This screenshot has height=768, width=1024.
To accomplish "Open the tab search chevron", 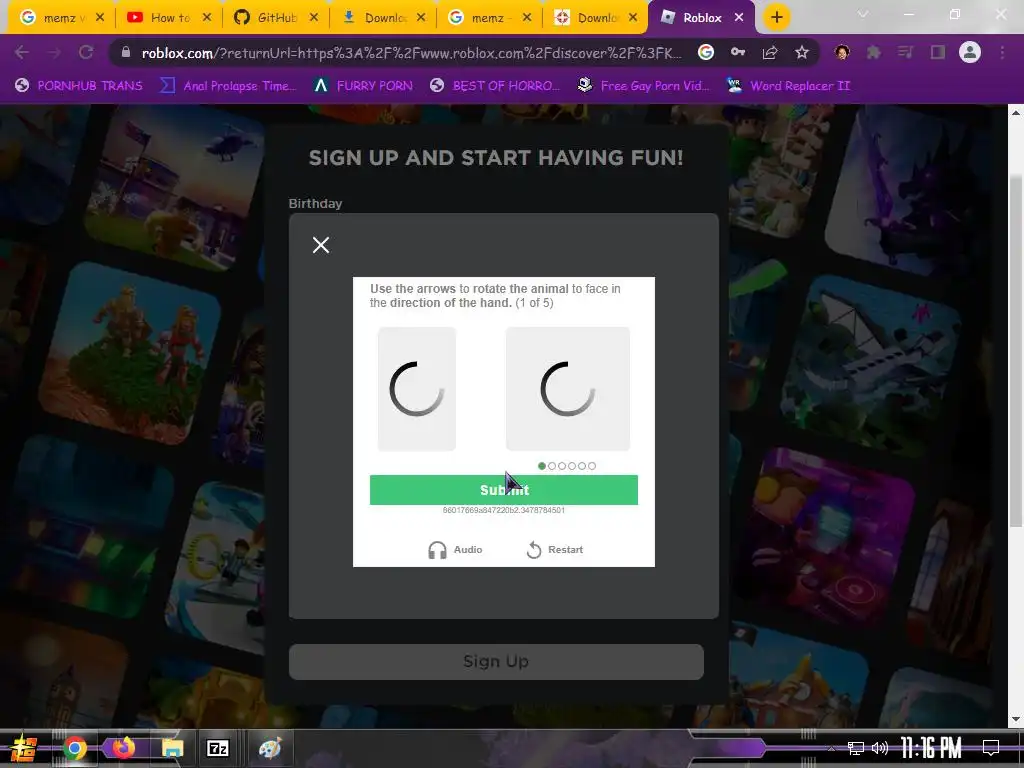I will pyautogui.click(x=863, y=14).
